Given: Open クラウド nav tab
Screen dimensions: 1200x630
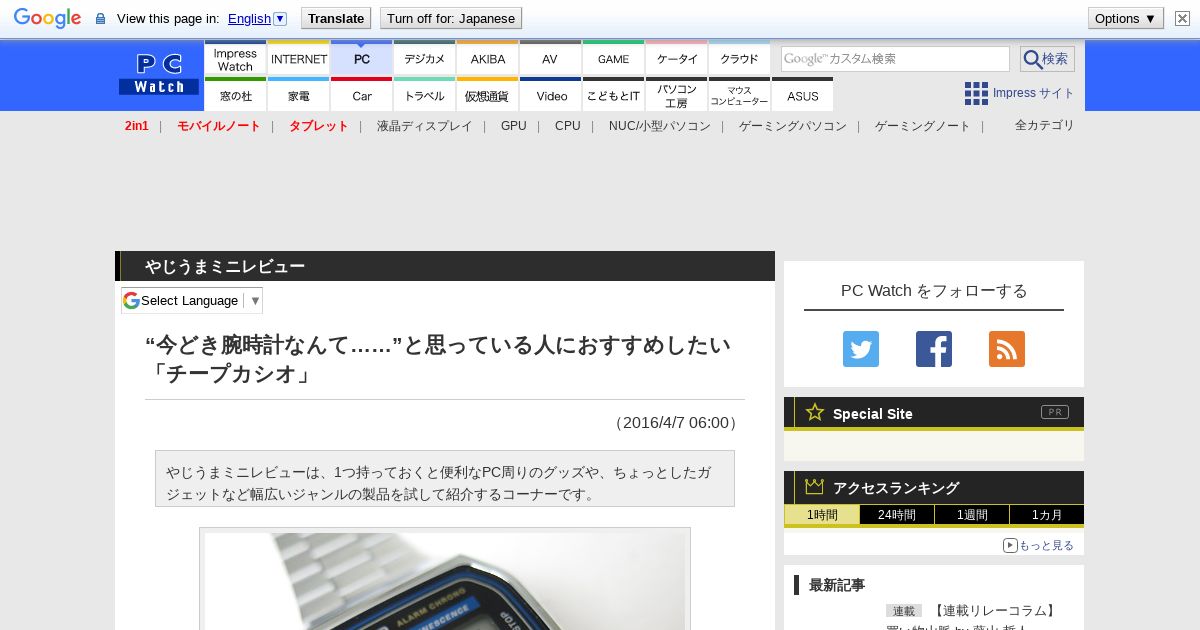Looking at the screenshot, I should tap(740, 59).
